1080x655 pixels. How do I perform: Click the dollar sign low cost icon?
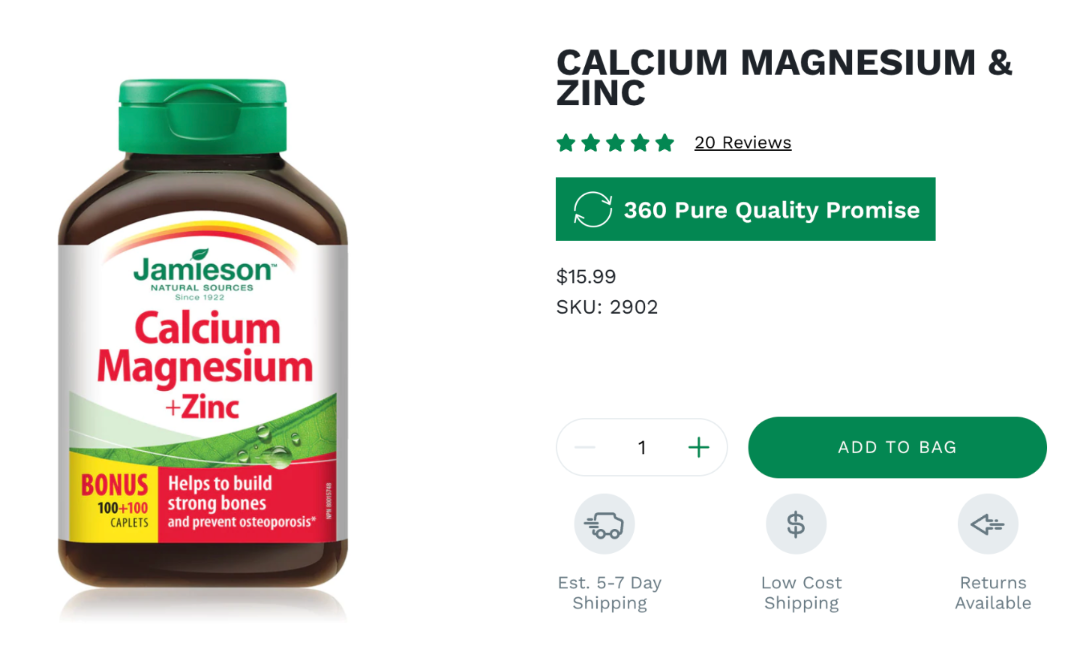click(x=796, y=524)
